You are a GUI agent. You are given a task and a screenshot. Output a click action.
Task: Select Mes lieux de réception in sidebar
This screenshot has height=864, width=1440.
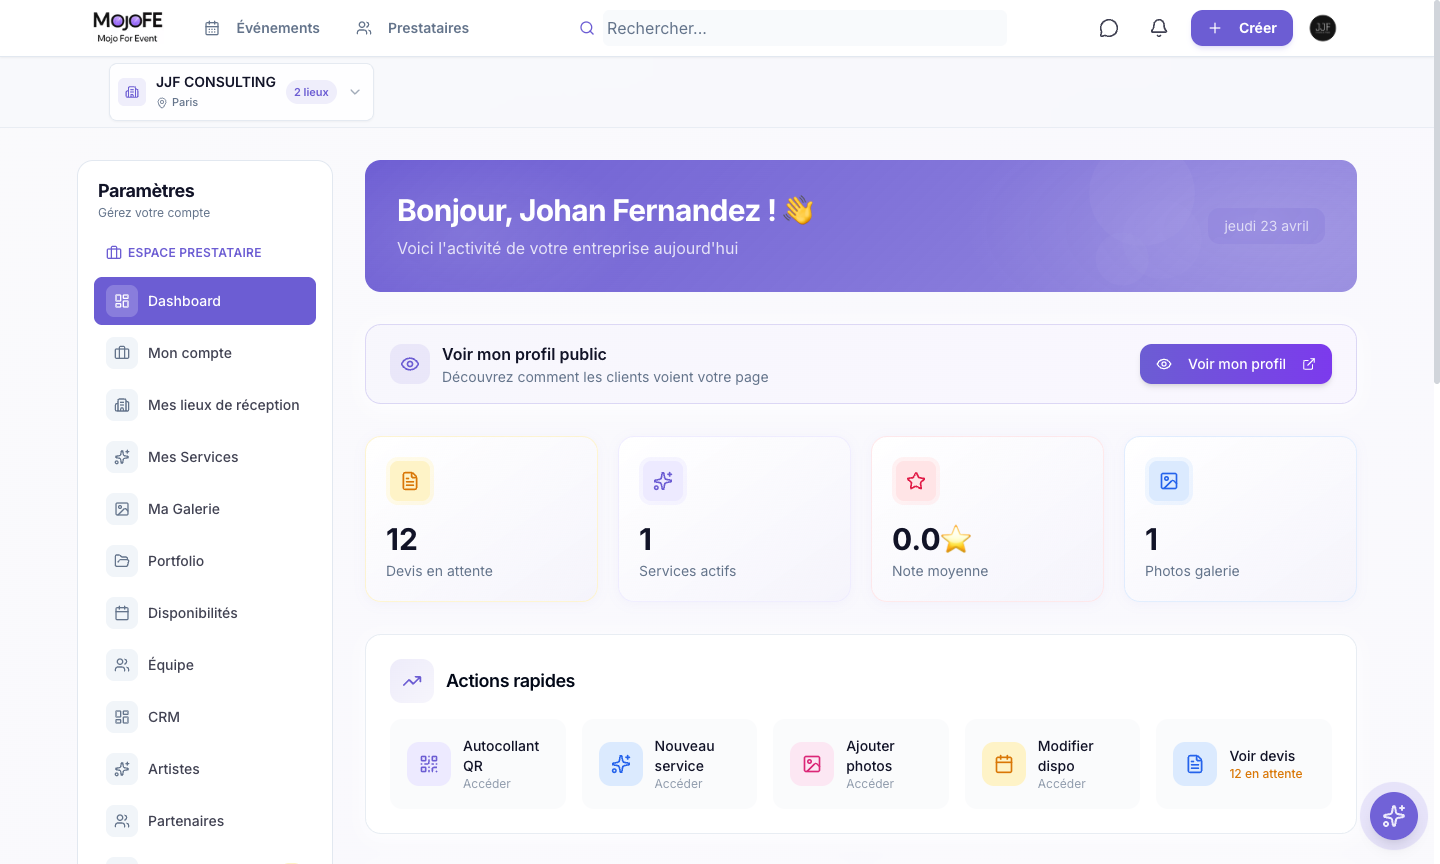click(x=205, y=405)
